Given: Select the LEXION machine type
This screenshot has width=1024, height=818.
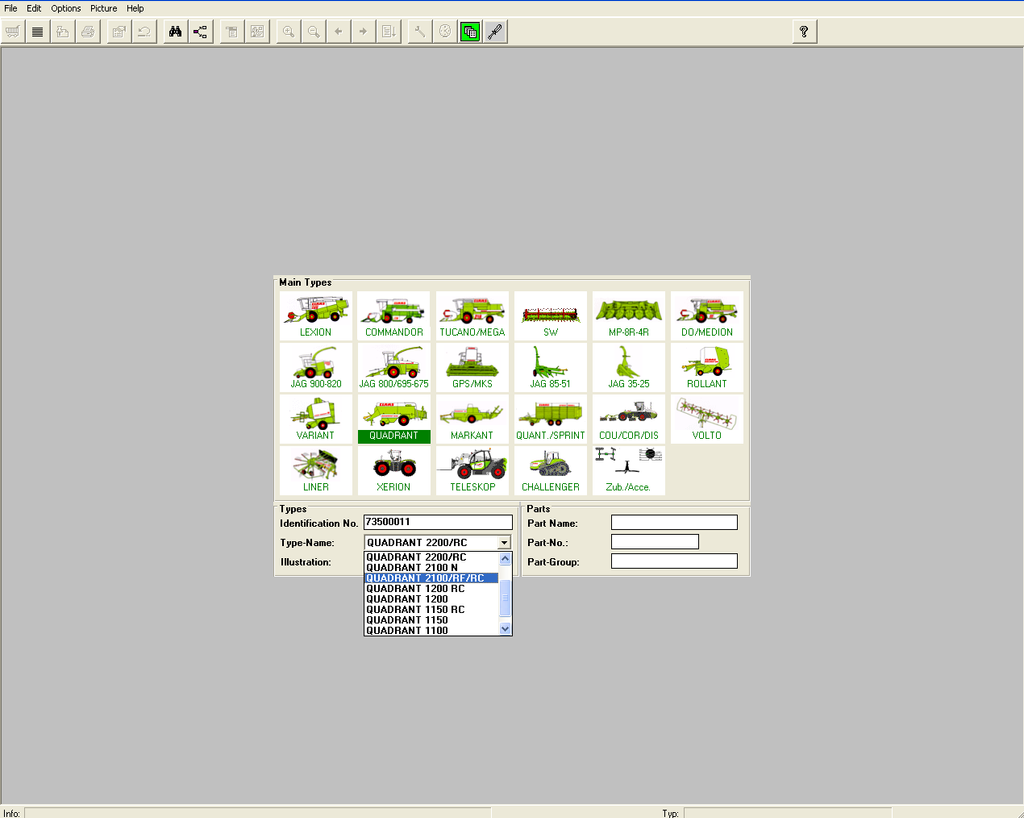Looking at the screenshot, I should click(x=315, y=316).
